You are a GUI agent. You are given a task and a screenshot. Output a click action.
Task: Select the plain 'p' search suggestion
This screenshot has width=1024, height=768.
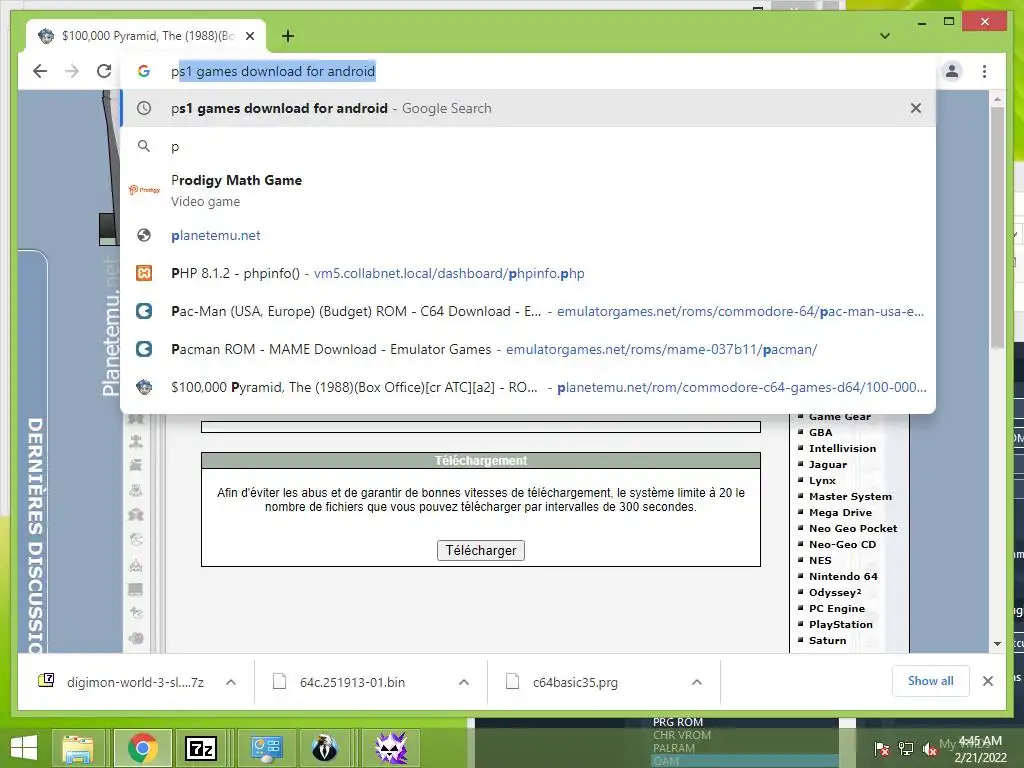pos(528,146)
